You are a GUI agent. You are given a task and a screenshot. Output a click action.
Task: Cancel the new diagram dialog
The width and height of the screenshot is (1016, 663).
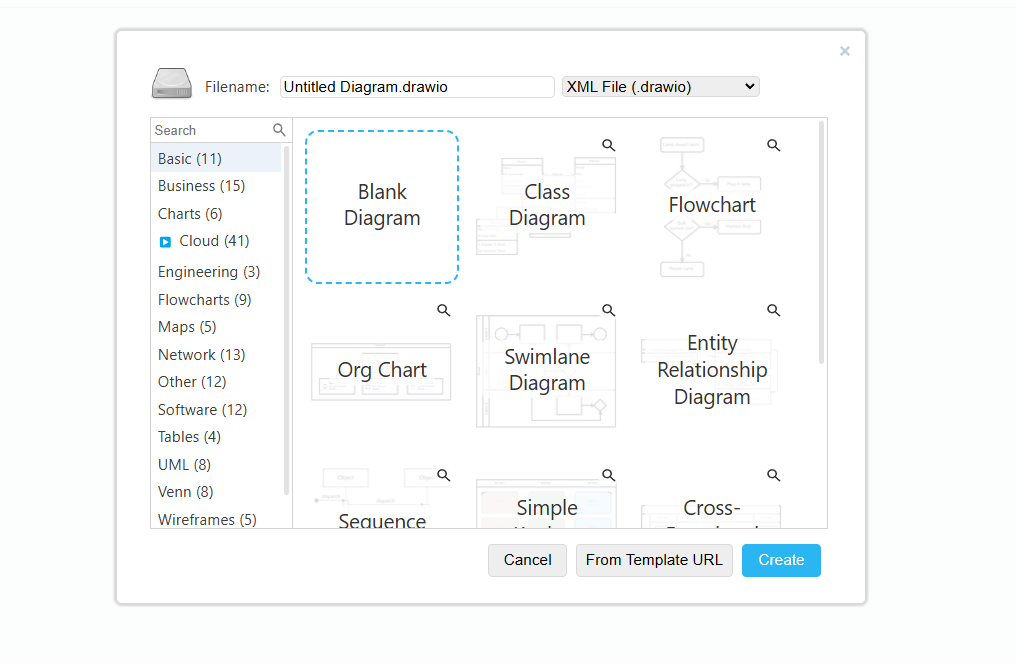pyautogui.click(x=527, y=560)
